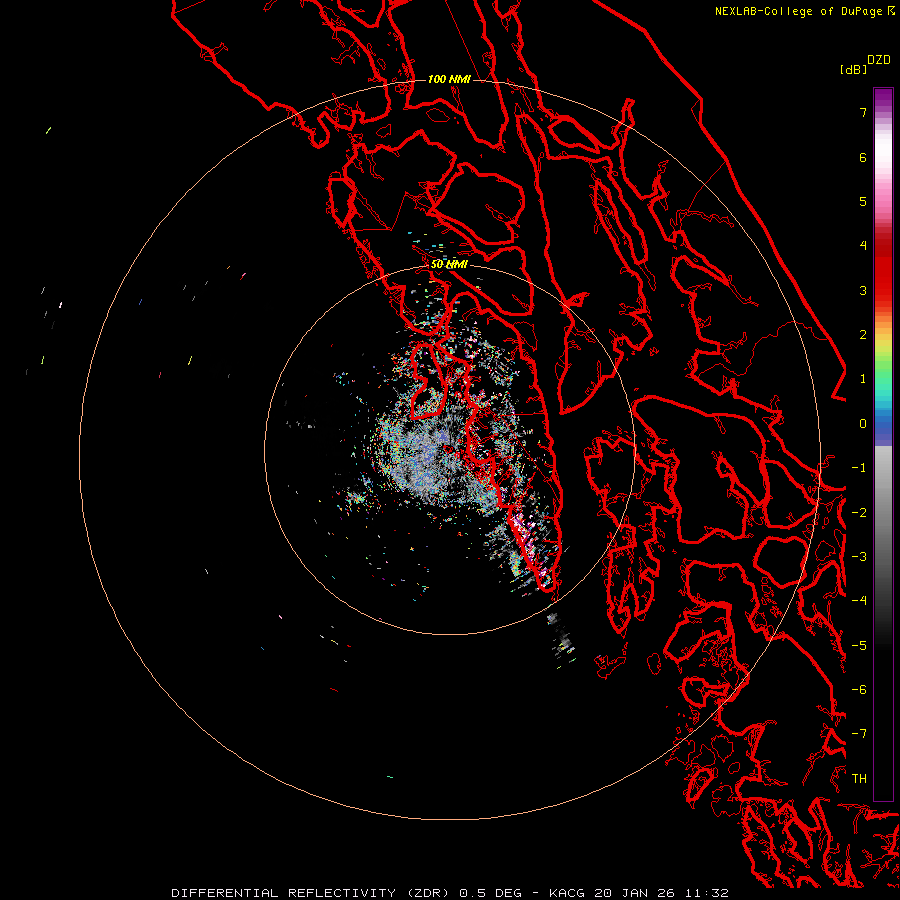Click the 4 value on color scale
Viewport: 900px width, 900px height.
click(863, 246)
